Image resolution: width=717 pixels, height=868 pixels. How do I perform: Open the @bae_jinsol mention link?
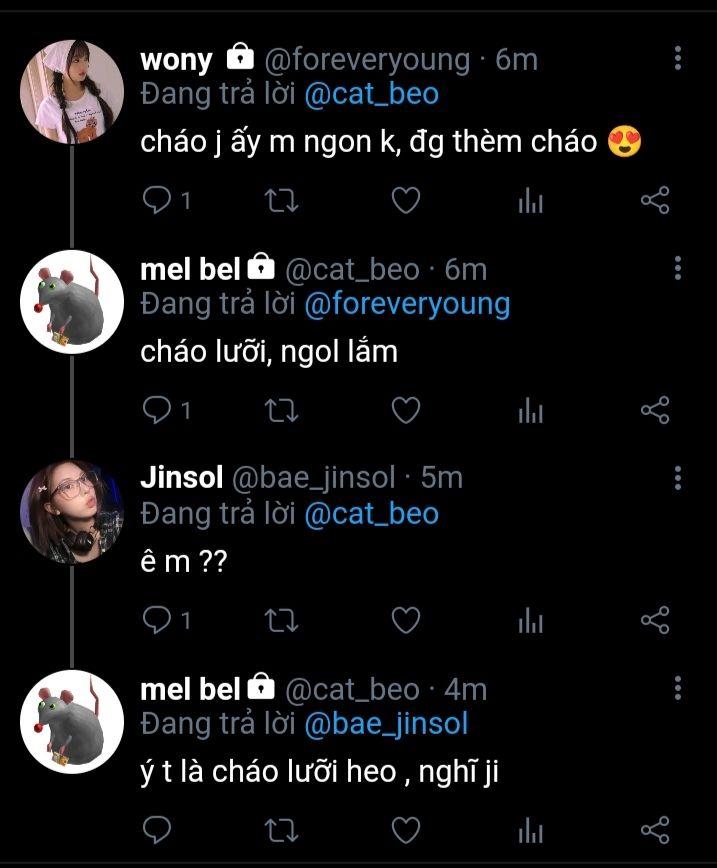click(x=385, y=722)
